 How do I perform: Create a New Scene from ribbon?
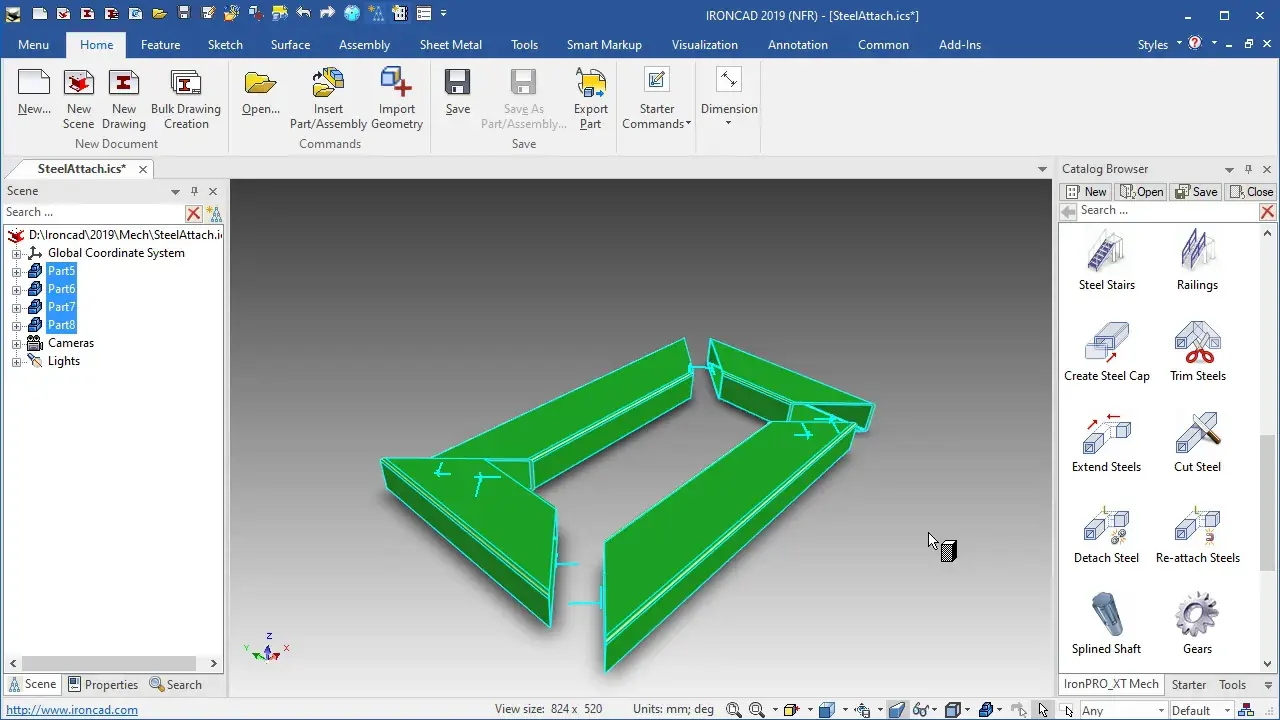tap(79, 98)
